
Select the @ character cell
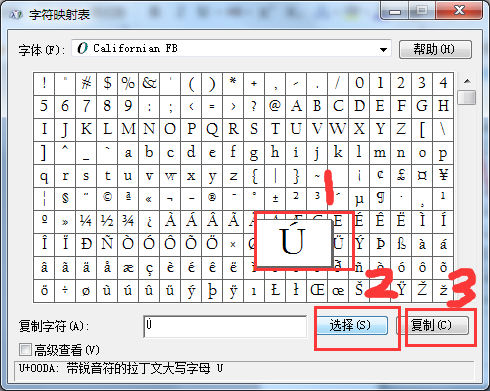tap(275, 106)
